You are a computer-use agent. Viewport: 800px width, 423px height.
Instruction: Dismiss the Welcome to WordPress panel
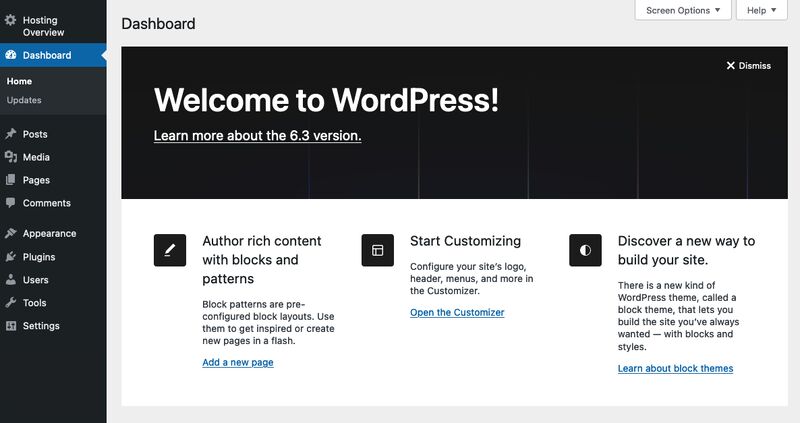[x=748, y=65]
